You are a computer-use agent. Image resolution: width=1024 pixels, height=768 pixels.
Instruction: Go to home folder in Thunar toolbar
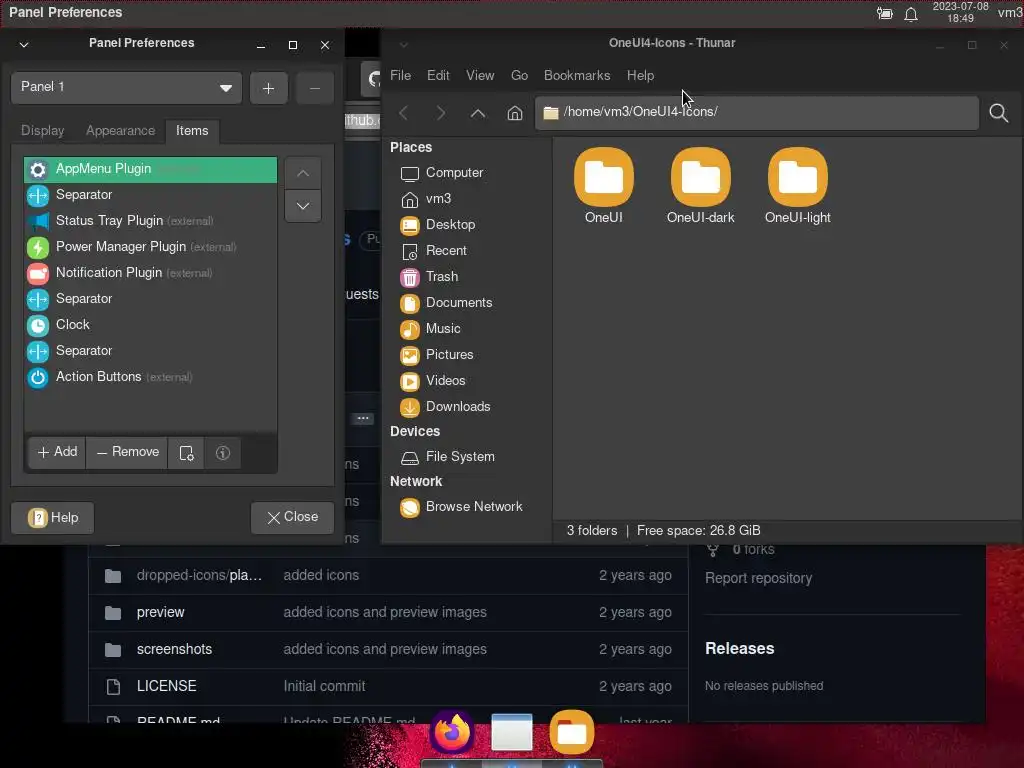pyautogui.click(x=515, y=113)
